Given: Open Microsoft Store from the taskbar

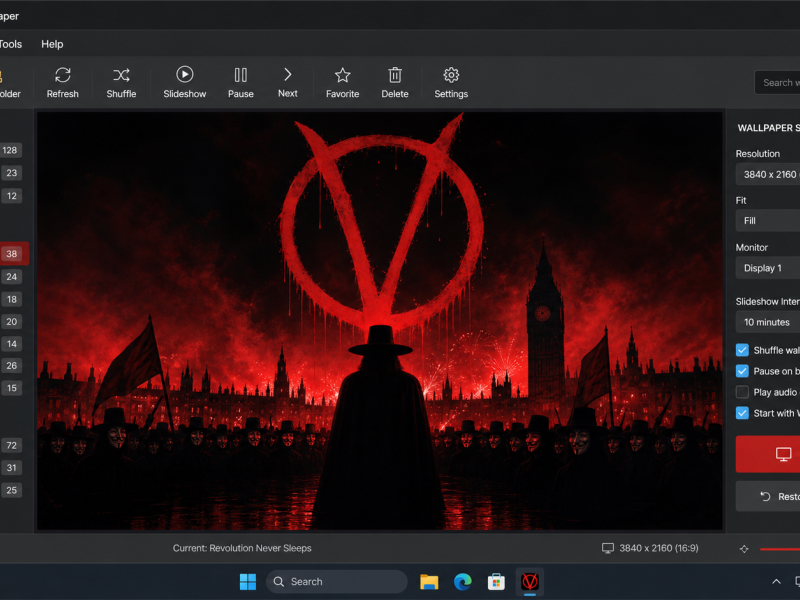Looking at the screenshot, I should 496,582.
